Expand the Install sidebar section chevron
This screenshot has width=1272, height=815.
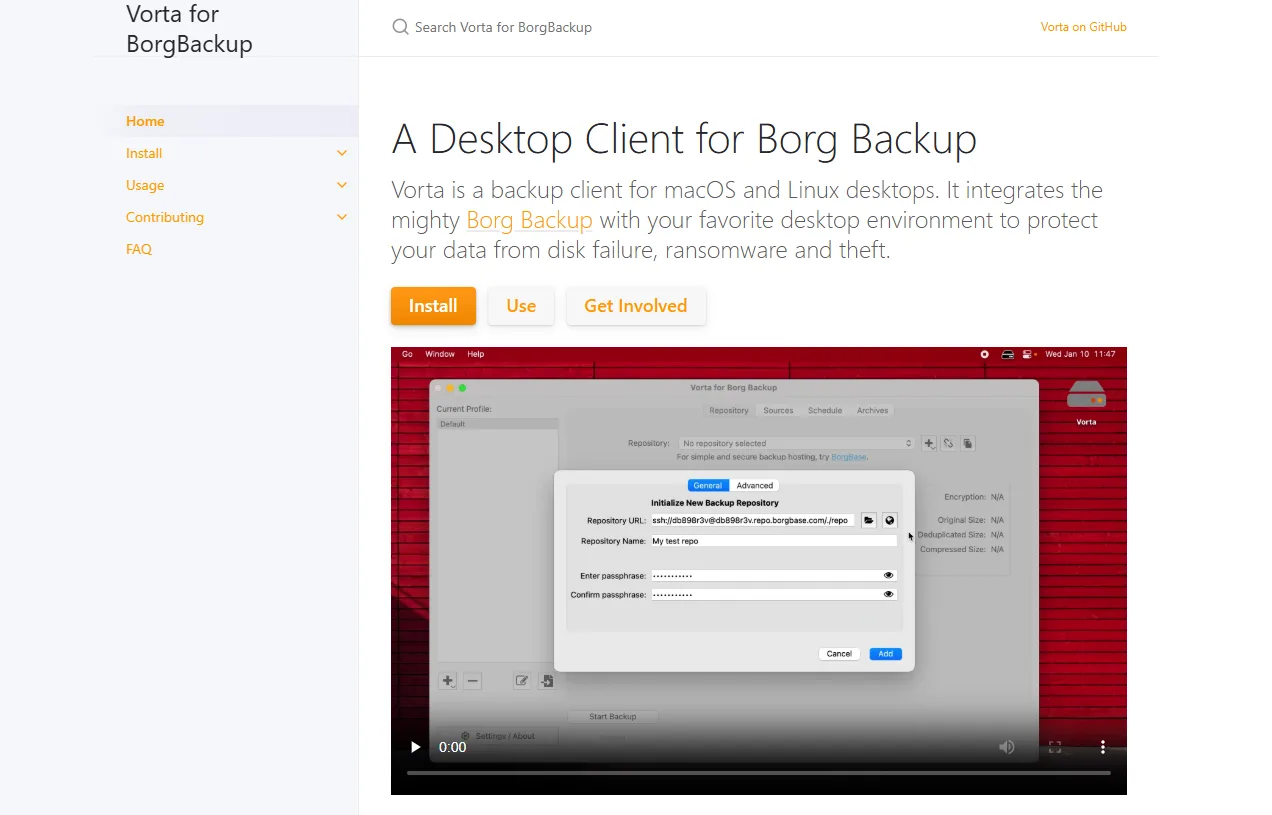342,153
